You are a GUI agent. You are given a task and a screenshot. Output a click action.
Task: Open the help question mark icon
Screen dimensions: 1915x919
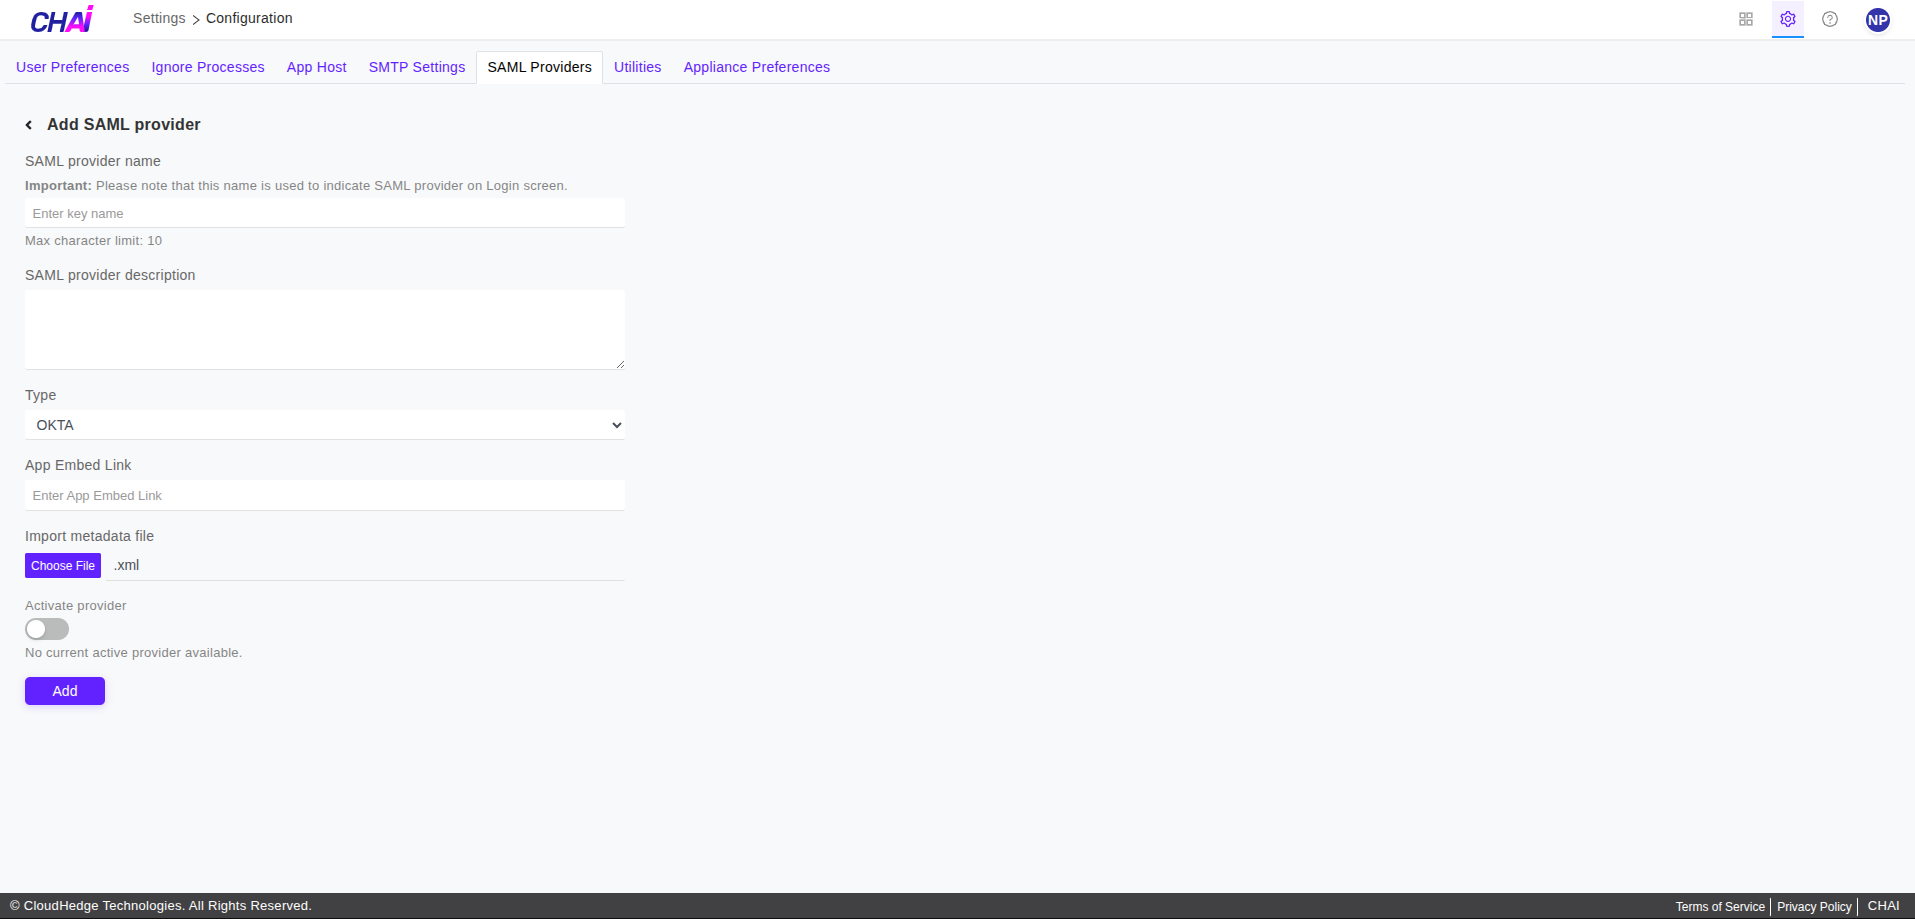tap(1830, 18)
